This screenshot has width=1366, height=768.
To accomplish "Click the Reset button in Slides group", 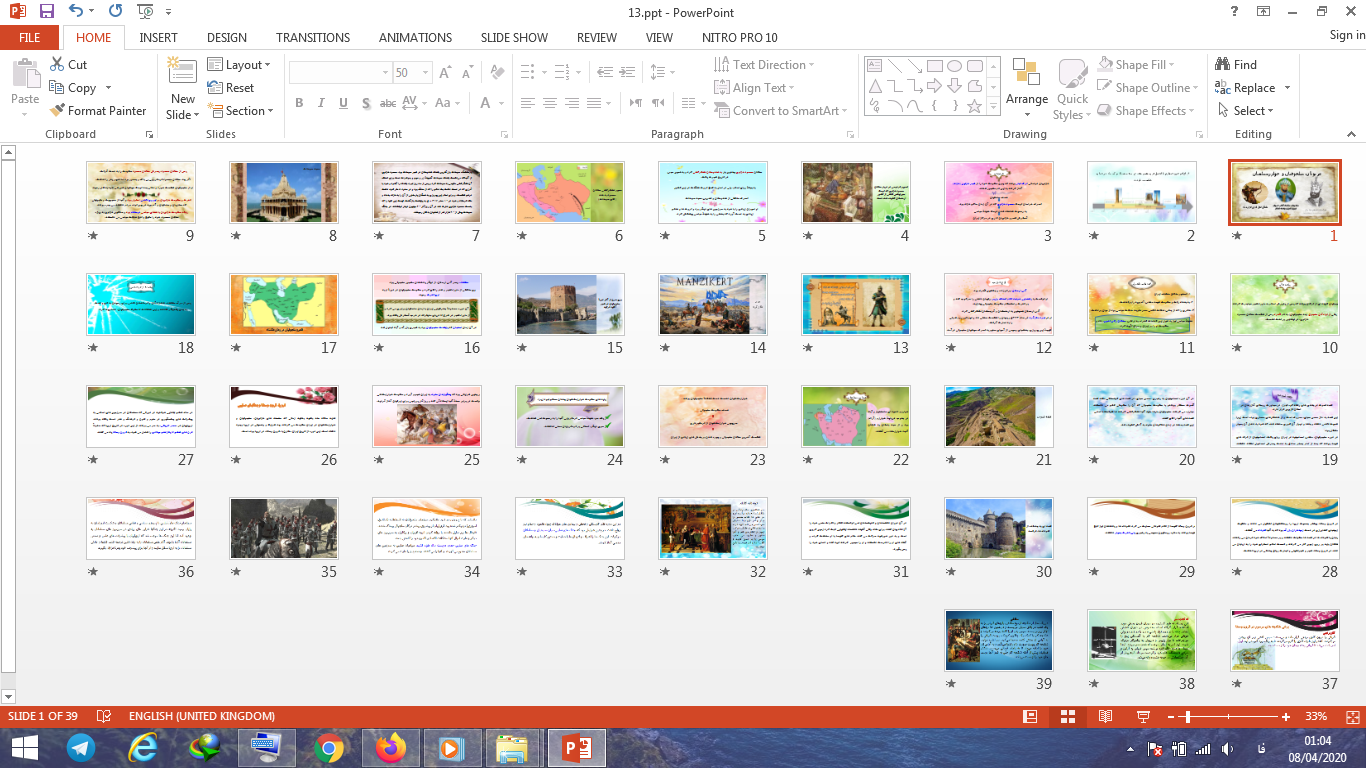I will click(231, 88).
